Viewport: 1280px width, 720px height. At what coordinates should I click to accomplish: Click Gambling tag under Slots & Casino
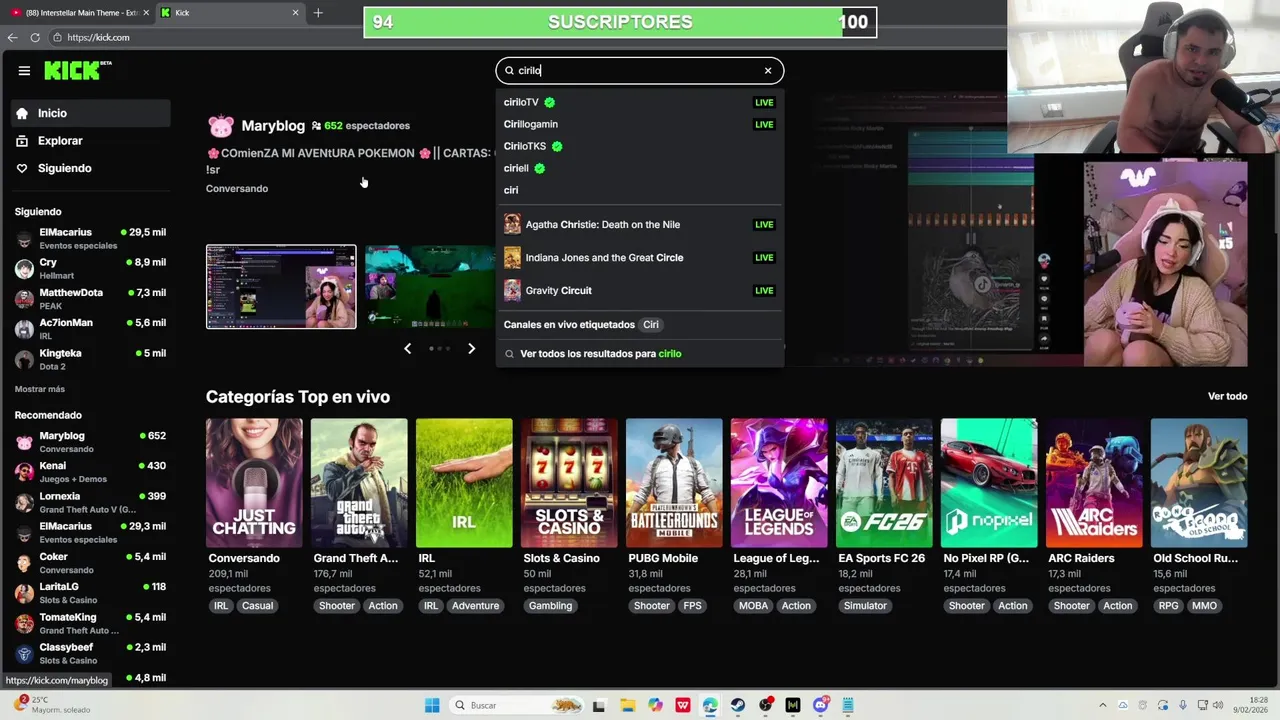pos(551,606)
